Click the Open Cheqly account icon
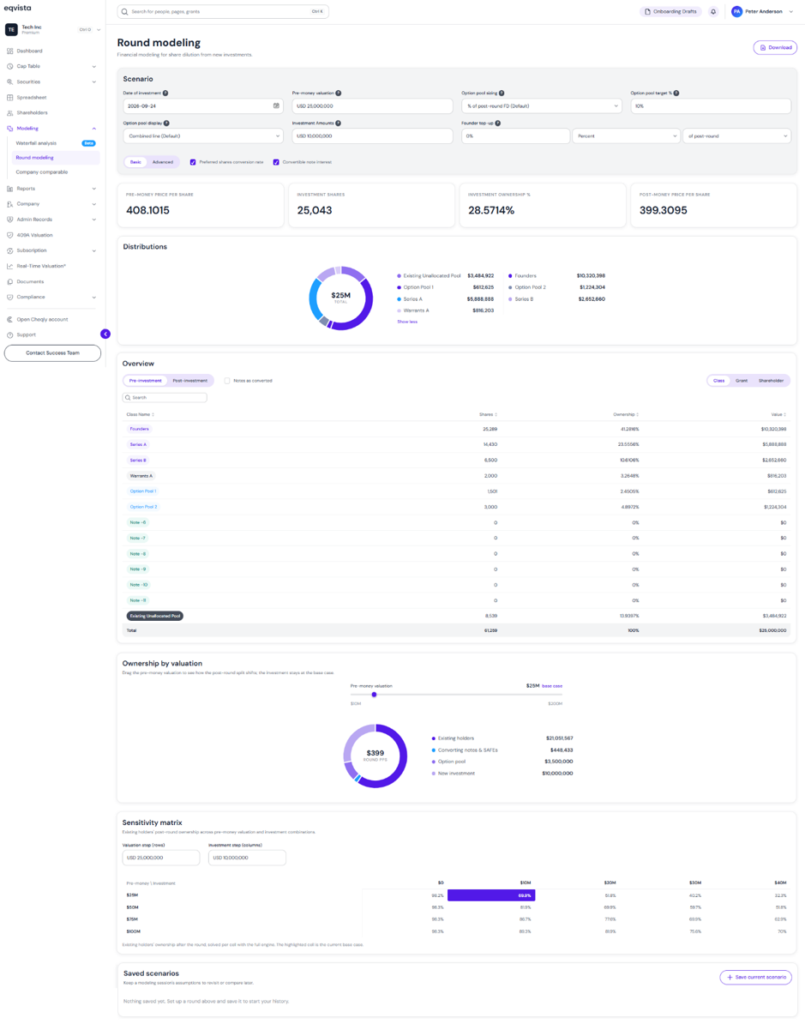805x1024 pixels. [x=10, y=319]
